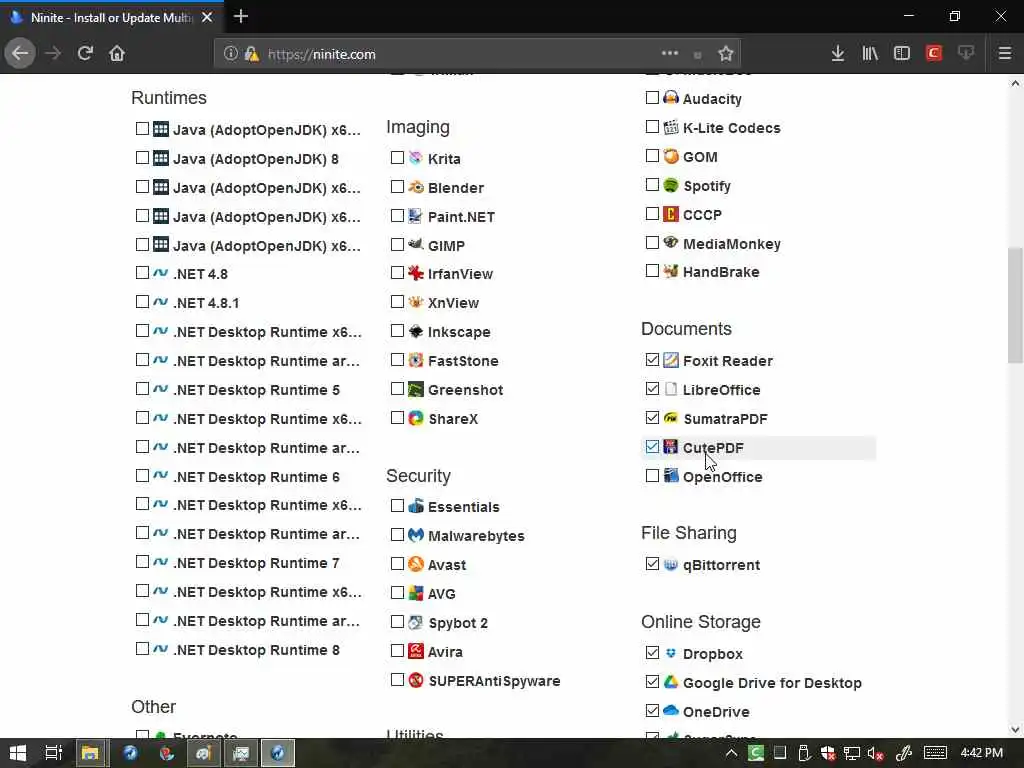Click the Spybot 2 label

(x=458, y=623)
